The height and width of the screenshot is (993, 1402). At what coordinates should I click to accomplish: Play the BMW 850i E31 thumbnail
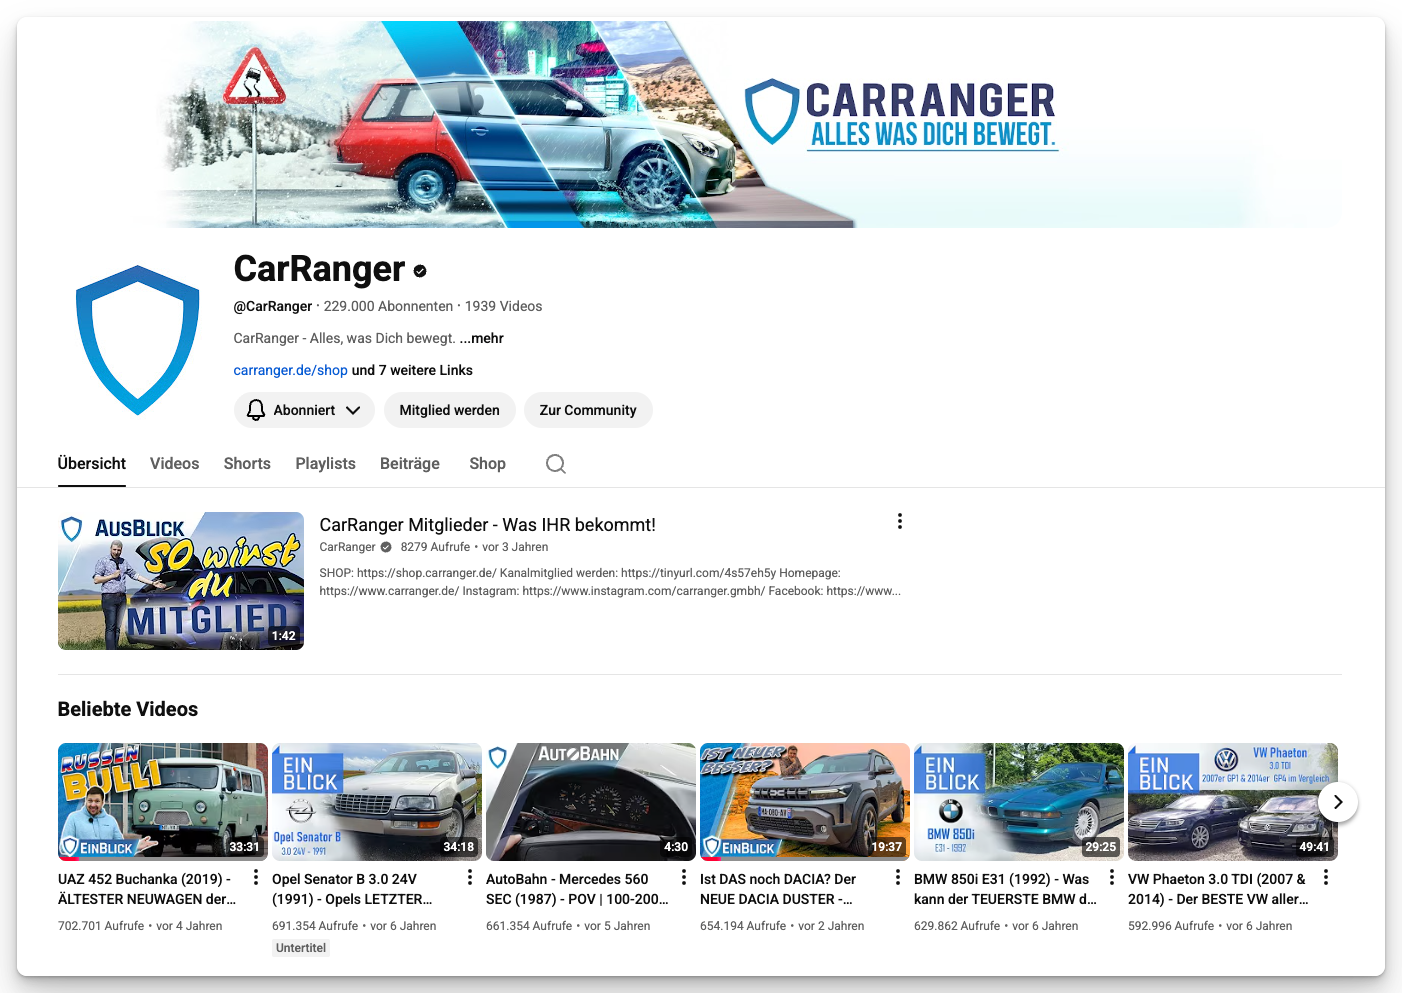(1019, 802)
